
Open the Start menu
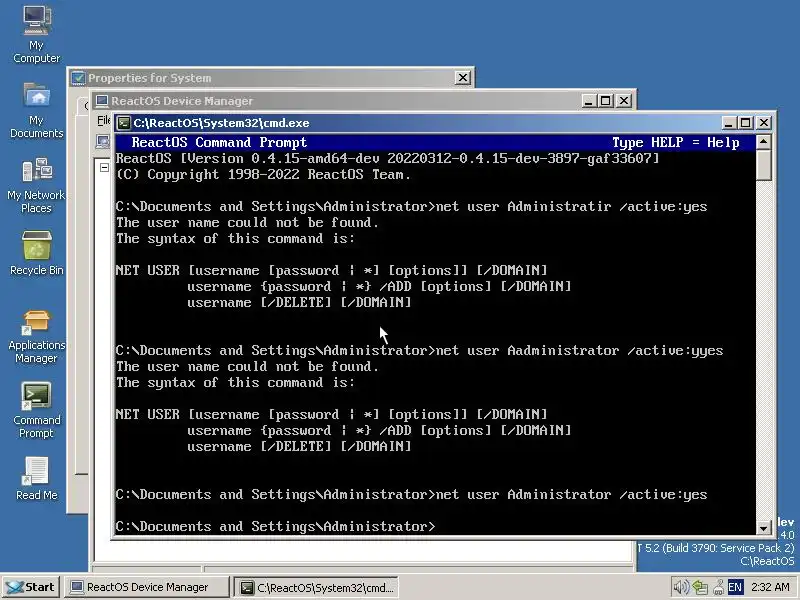(31, 587)
